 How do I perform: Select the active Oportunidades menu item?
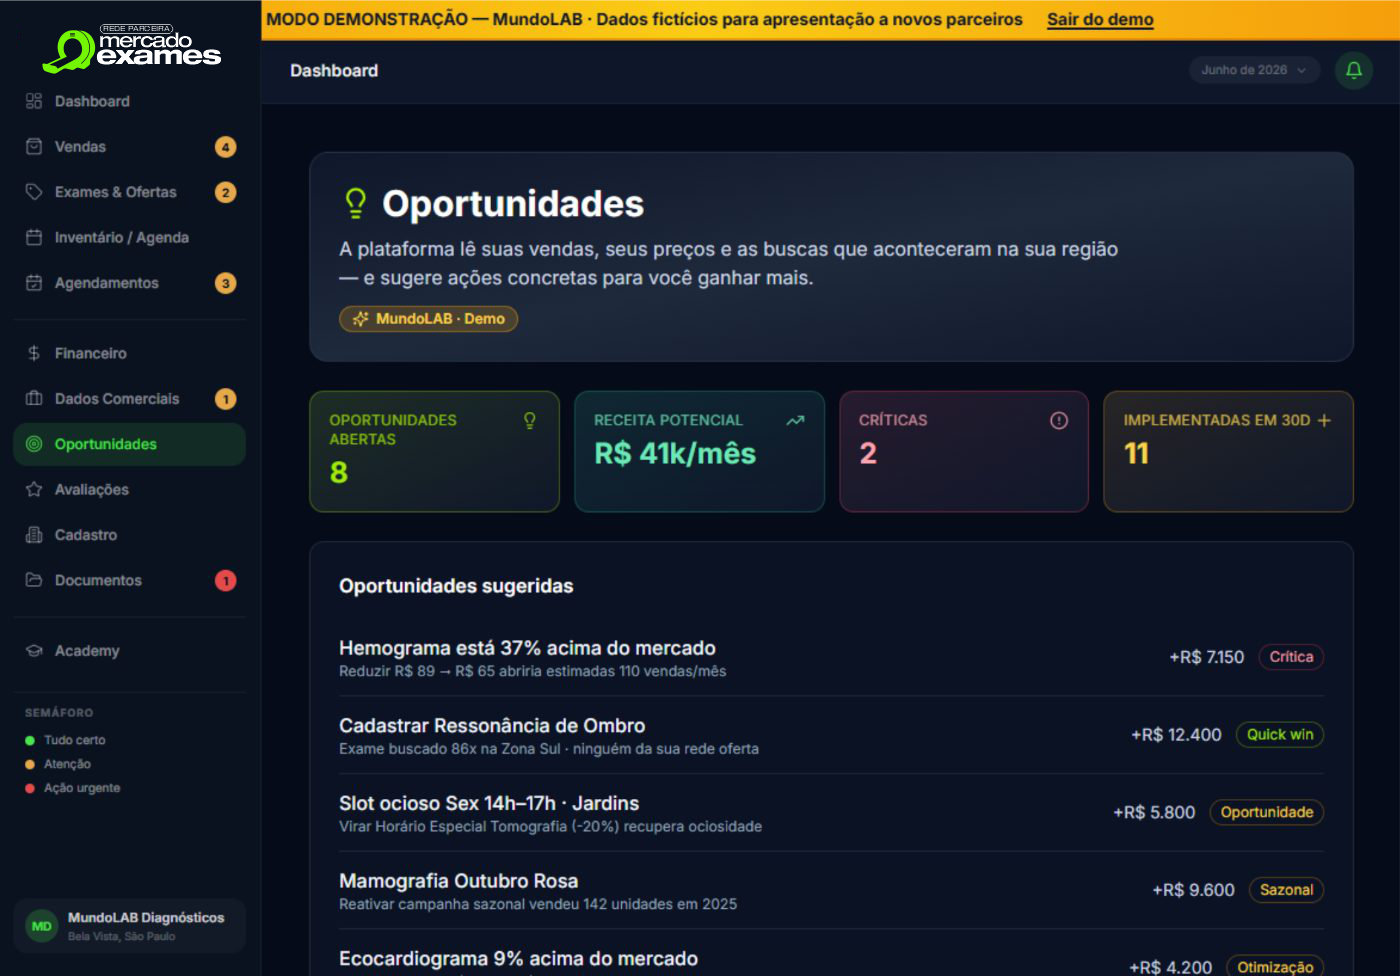[129, 444]
